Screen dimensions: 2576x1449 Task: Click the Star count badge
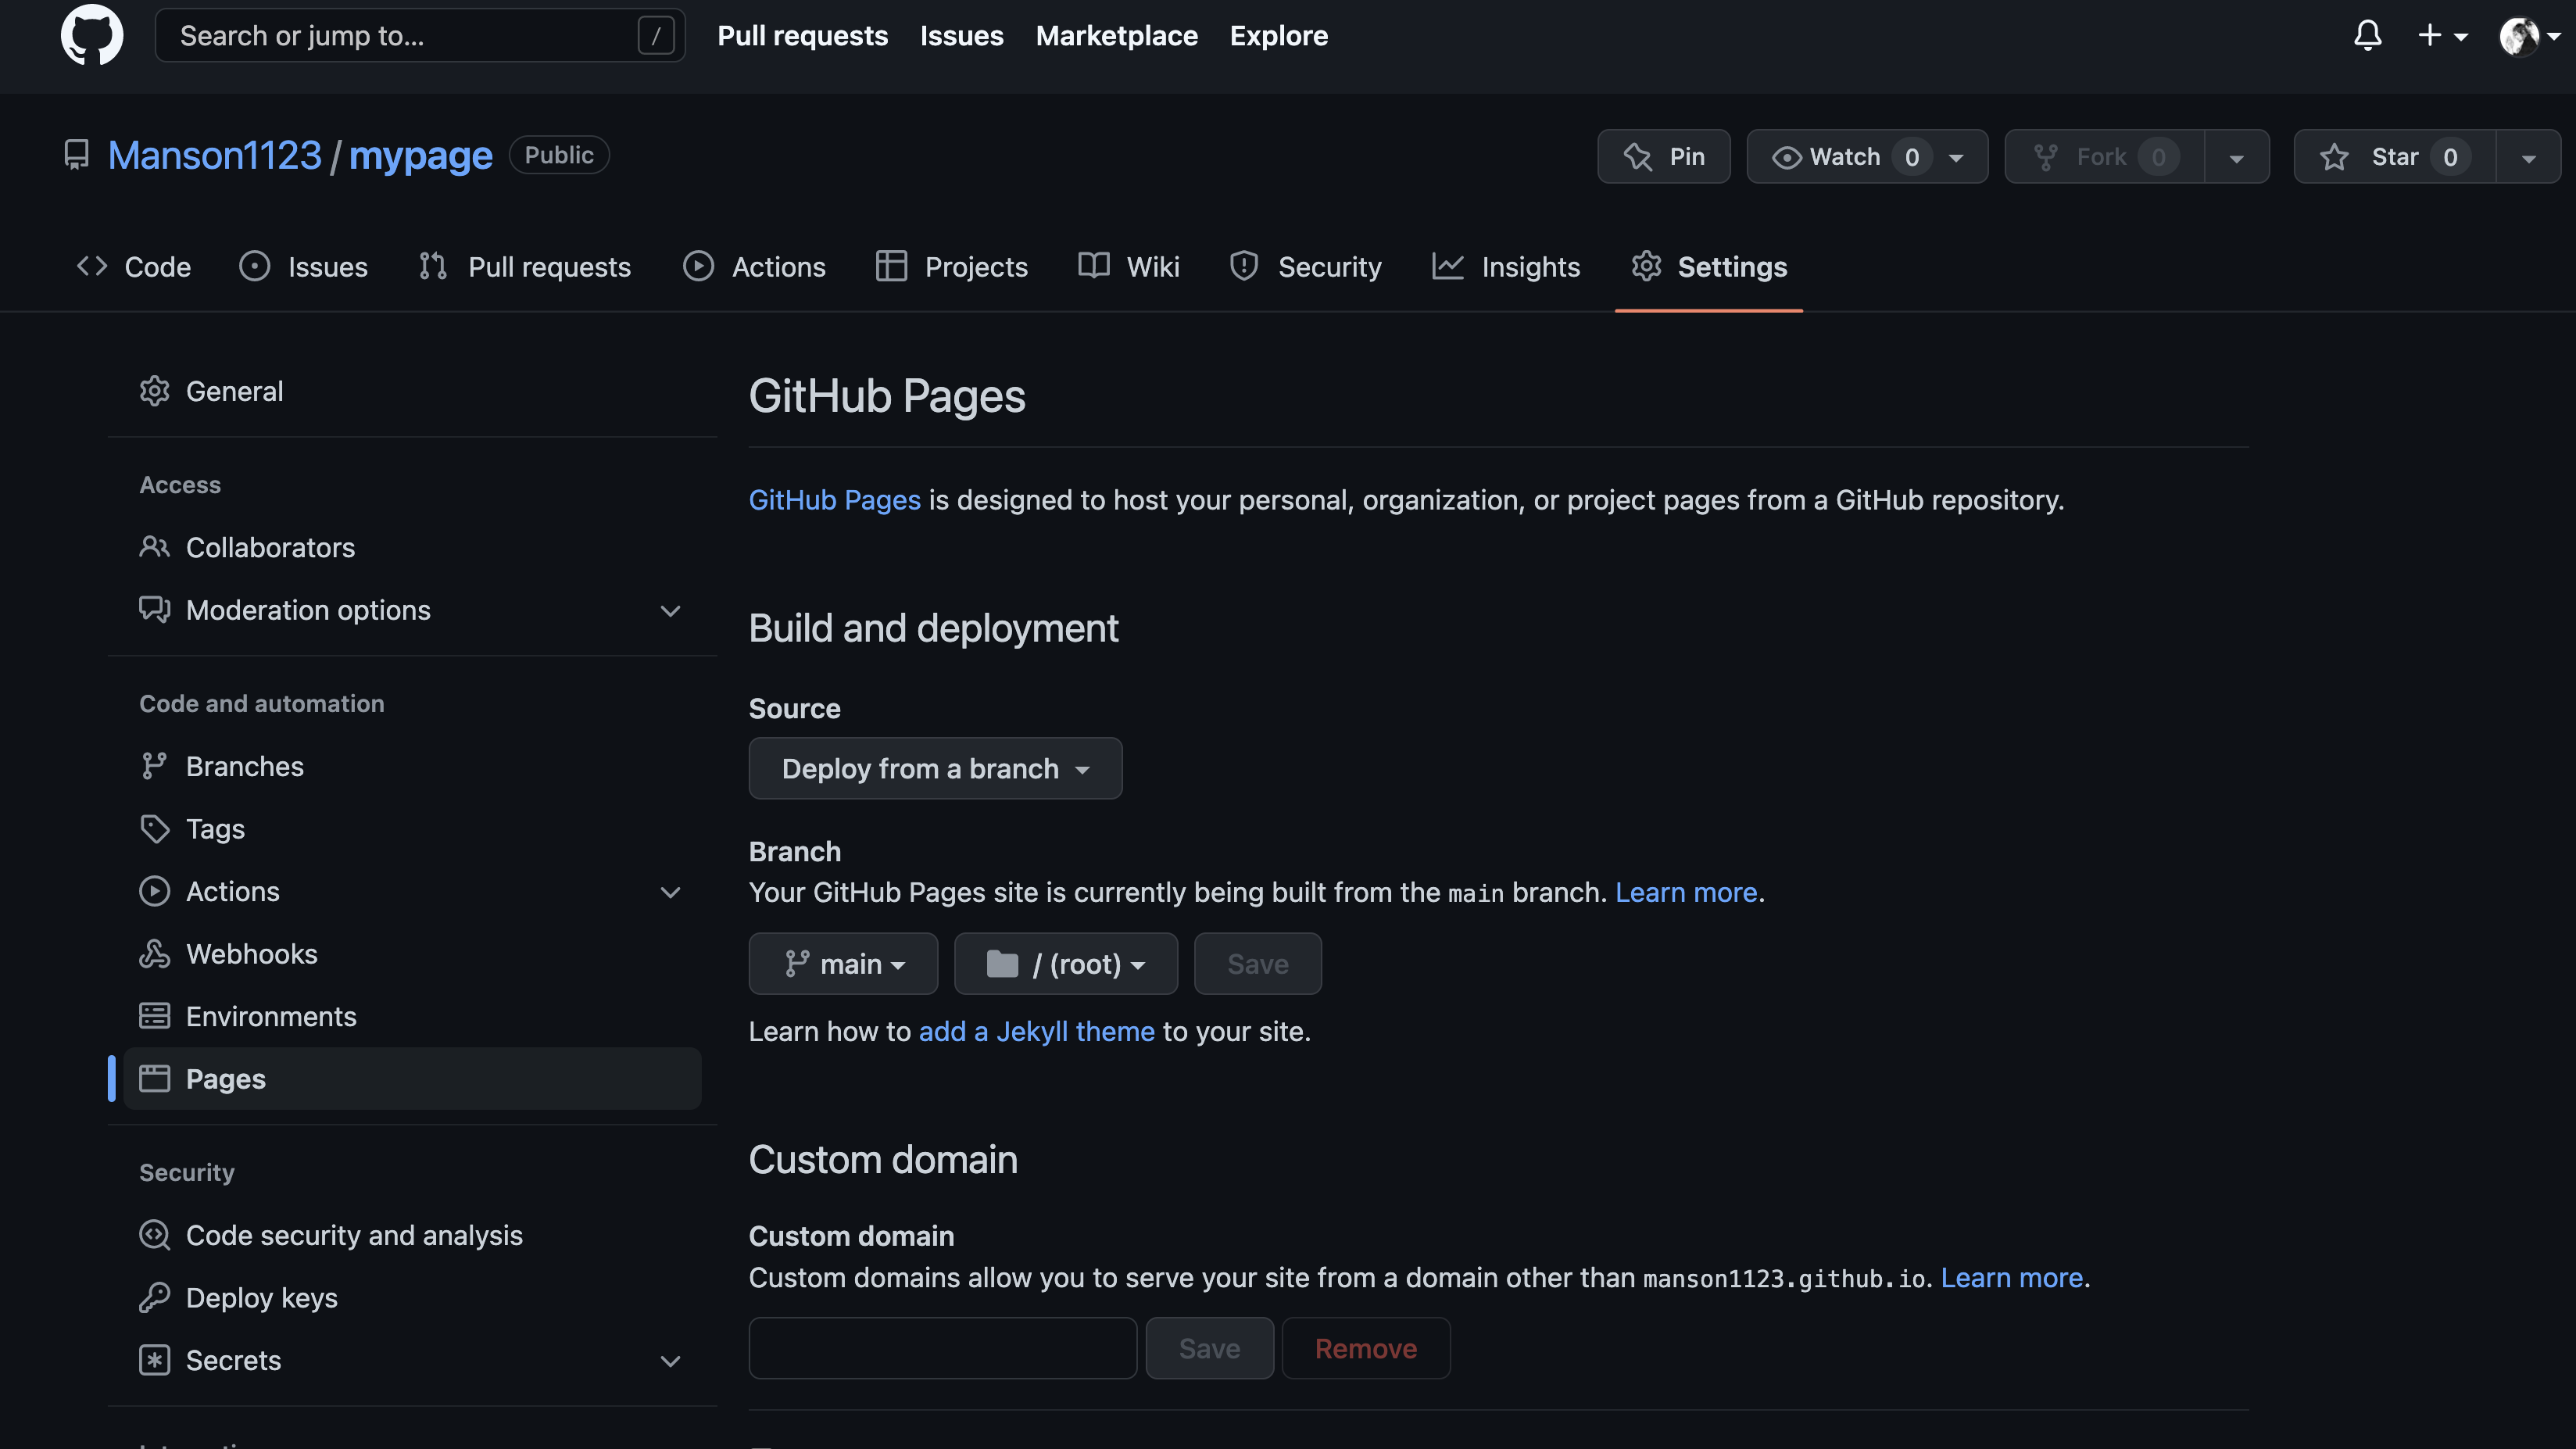click(x=2449, y=157)
